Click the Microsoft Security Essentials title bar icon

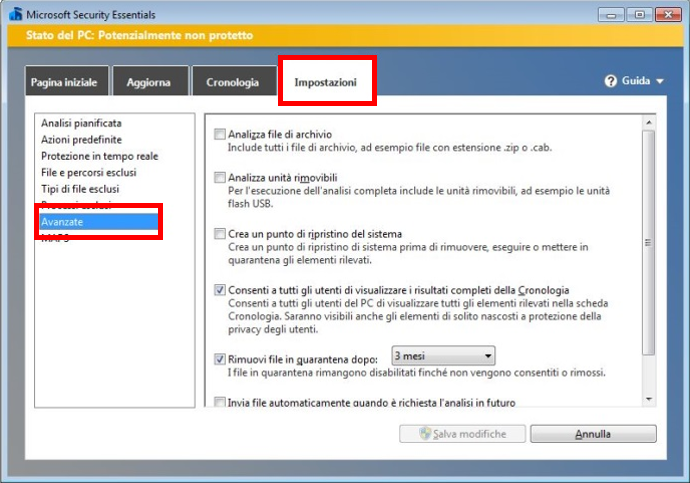click(16, 14)
